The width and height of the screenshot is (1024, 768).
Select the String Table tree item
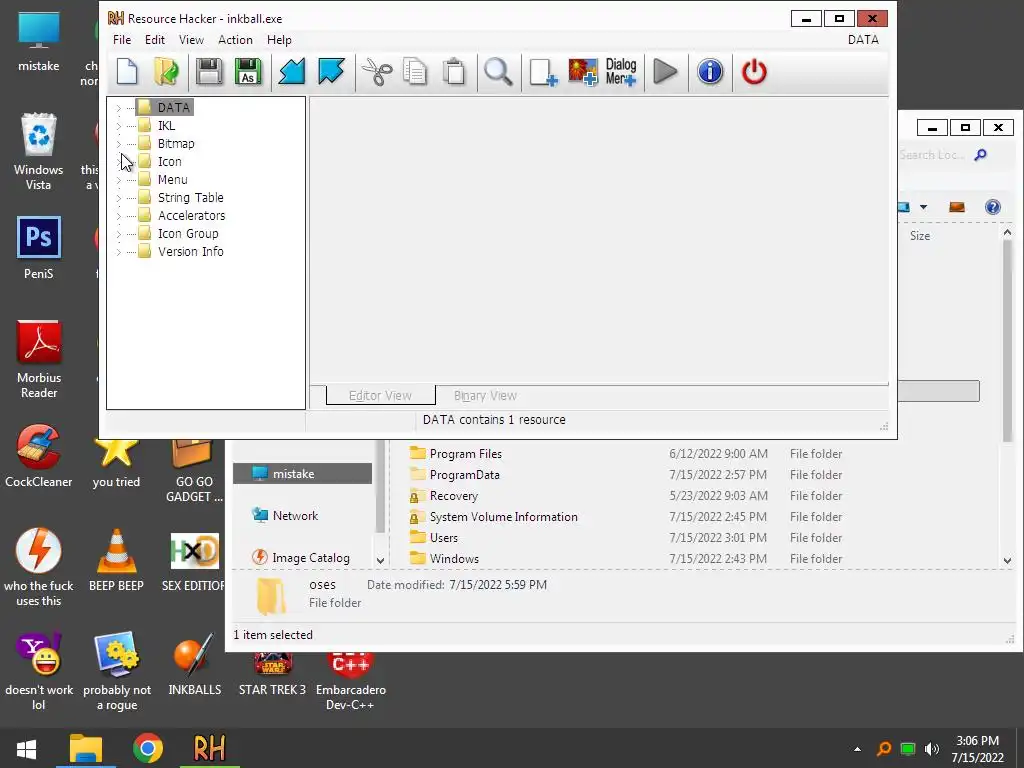(x=181, y=197)
